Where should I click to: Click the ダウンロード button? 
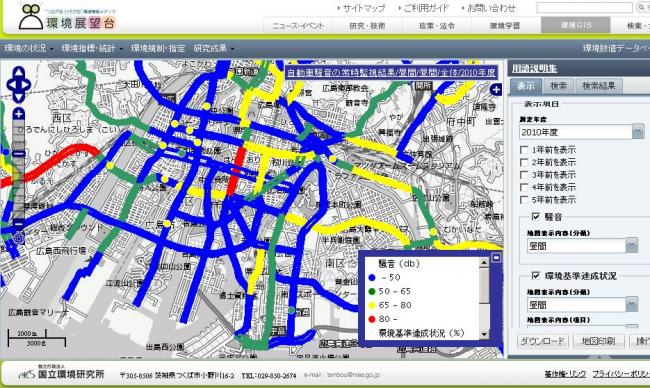pyautogui.click(x=542, y=341)
